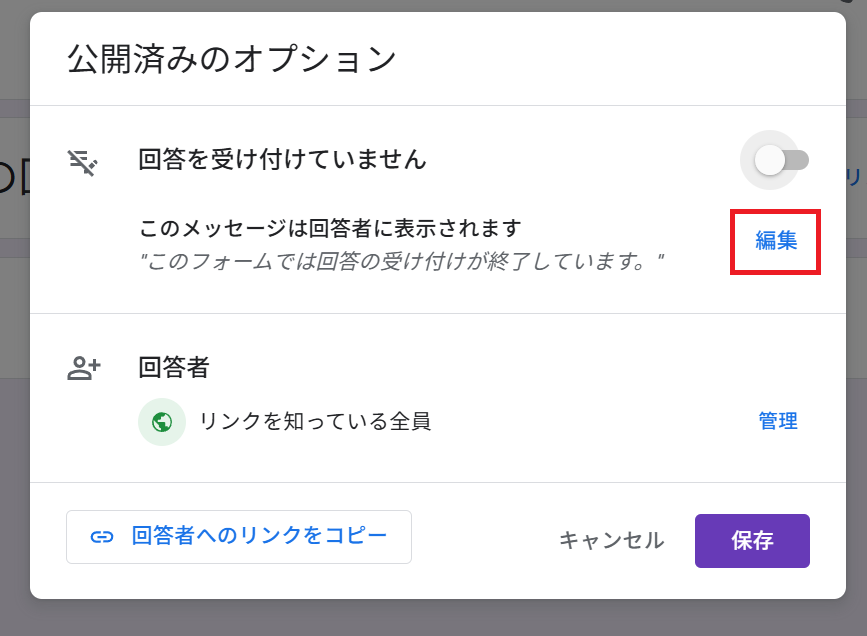Click the リンクを知っている全員 text

315,421
